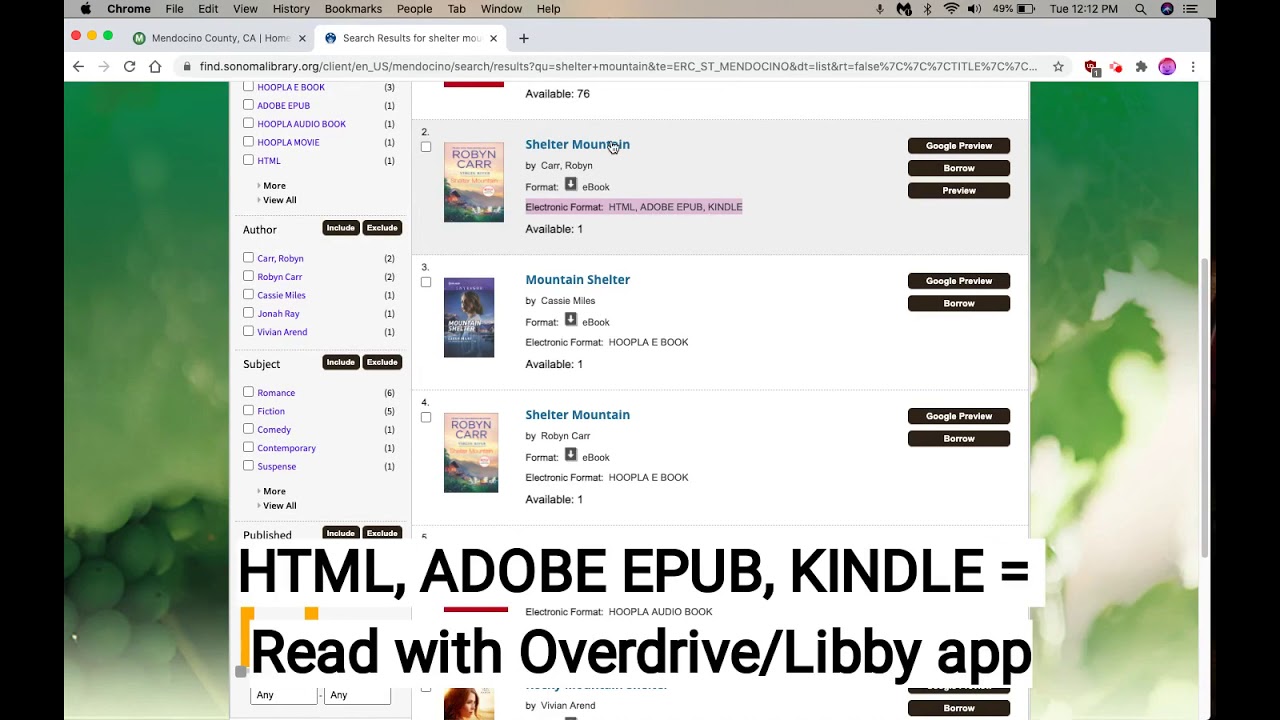Check the Jonah Ray author filter
The image size is (1280, 720).
pyautogui.click(x=248, y=313)
